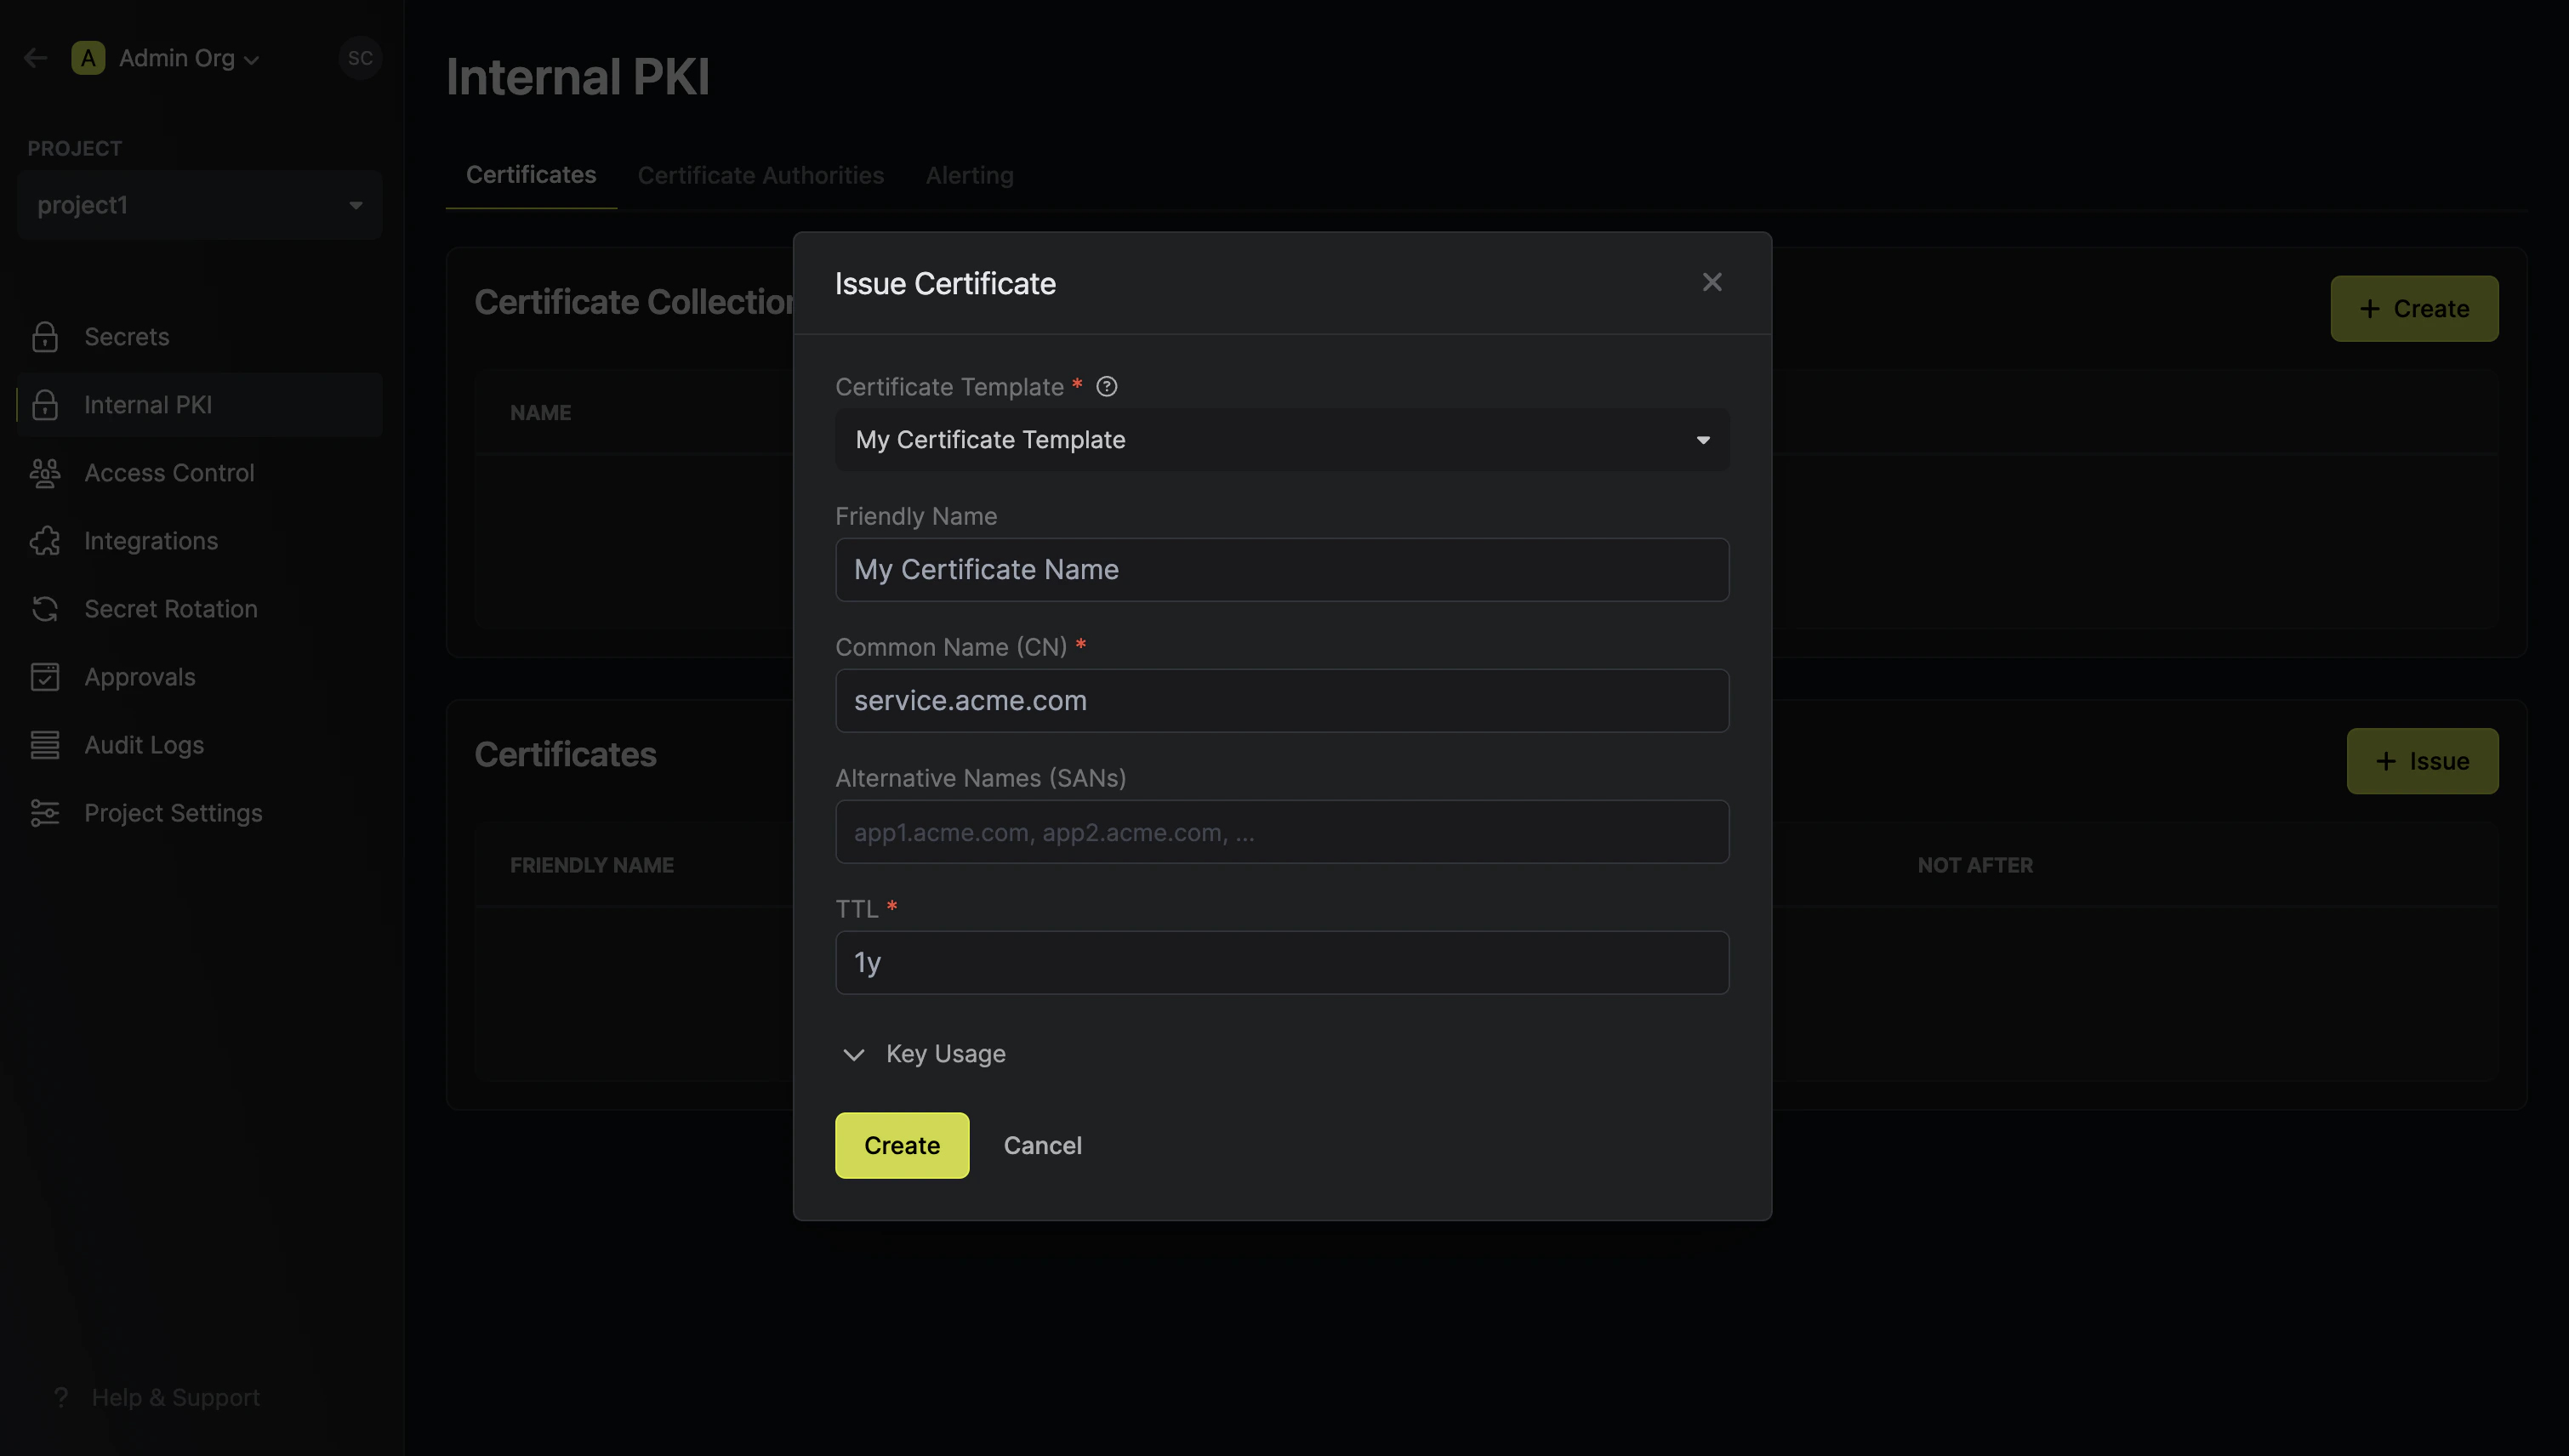Click the Internal PKI page heading
The image size is (2569, 1456).
[578, 77]
